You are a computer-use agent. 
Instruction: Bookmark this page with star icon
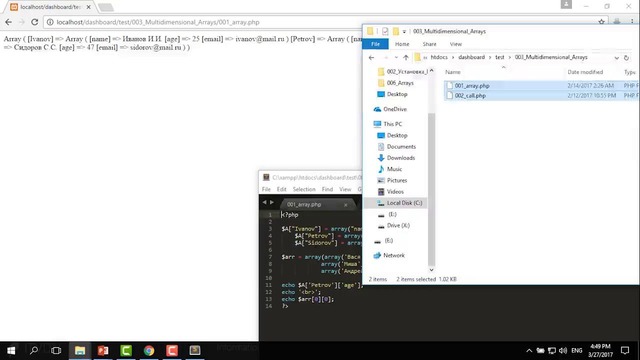601,22
